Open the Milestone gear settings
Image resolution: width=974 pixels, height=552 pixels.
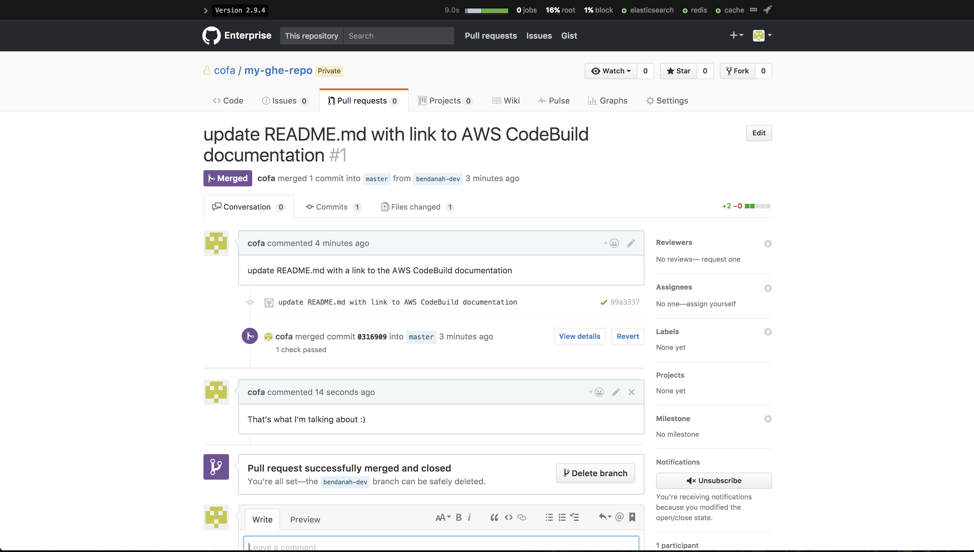(x=768, y=419)
